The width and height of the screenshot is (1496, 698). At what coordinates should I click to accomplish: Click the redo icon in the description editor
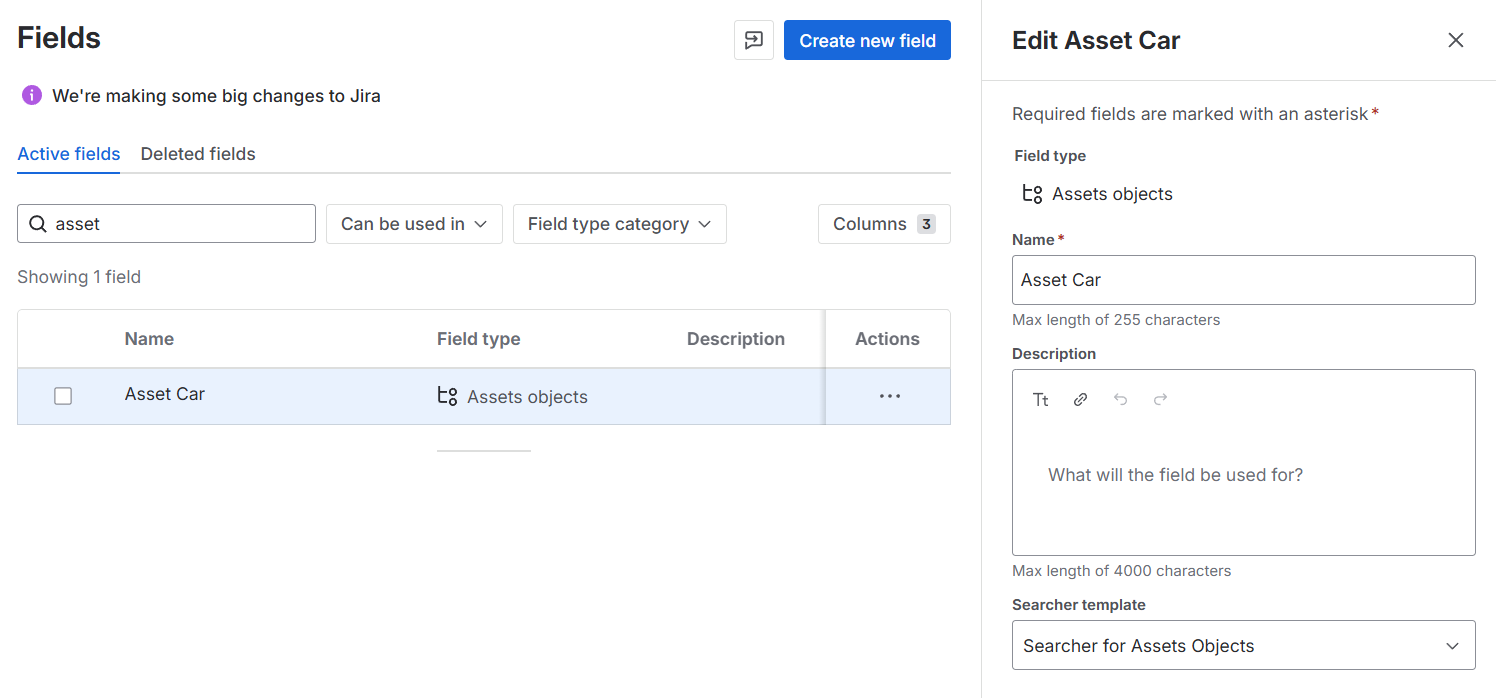tap(1160, 400)
